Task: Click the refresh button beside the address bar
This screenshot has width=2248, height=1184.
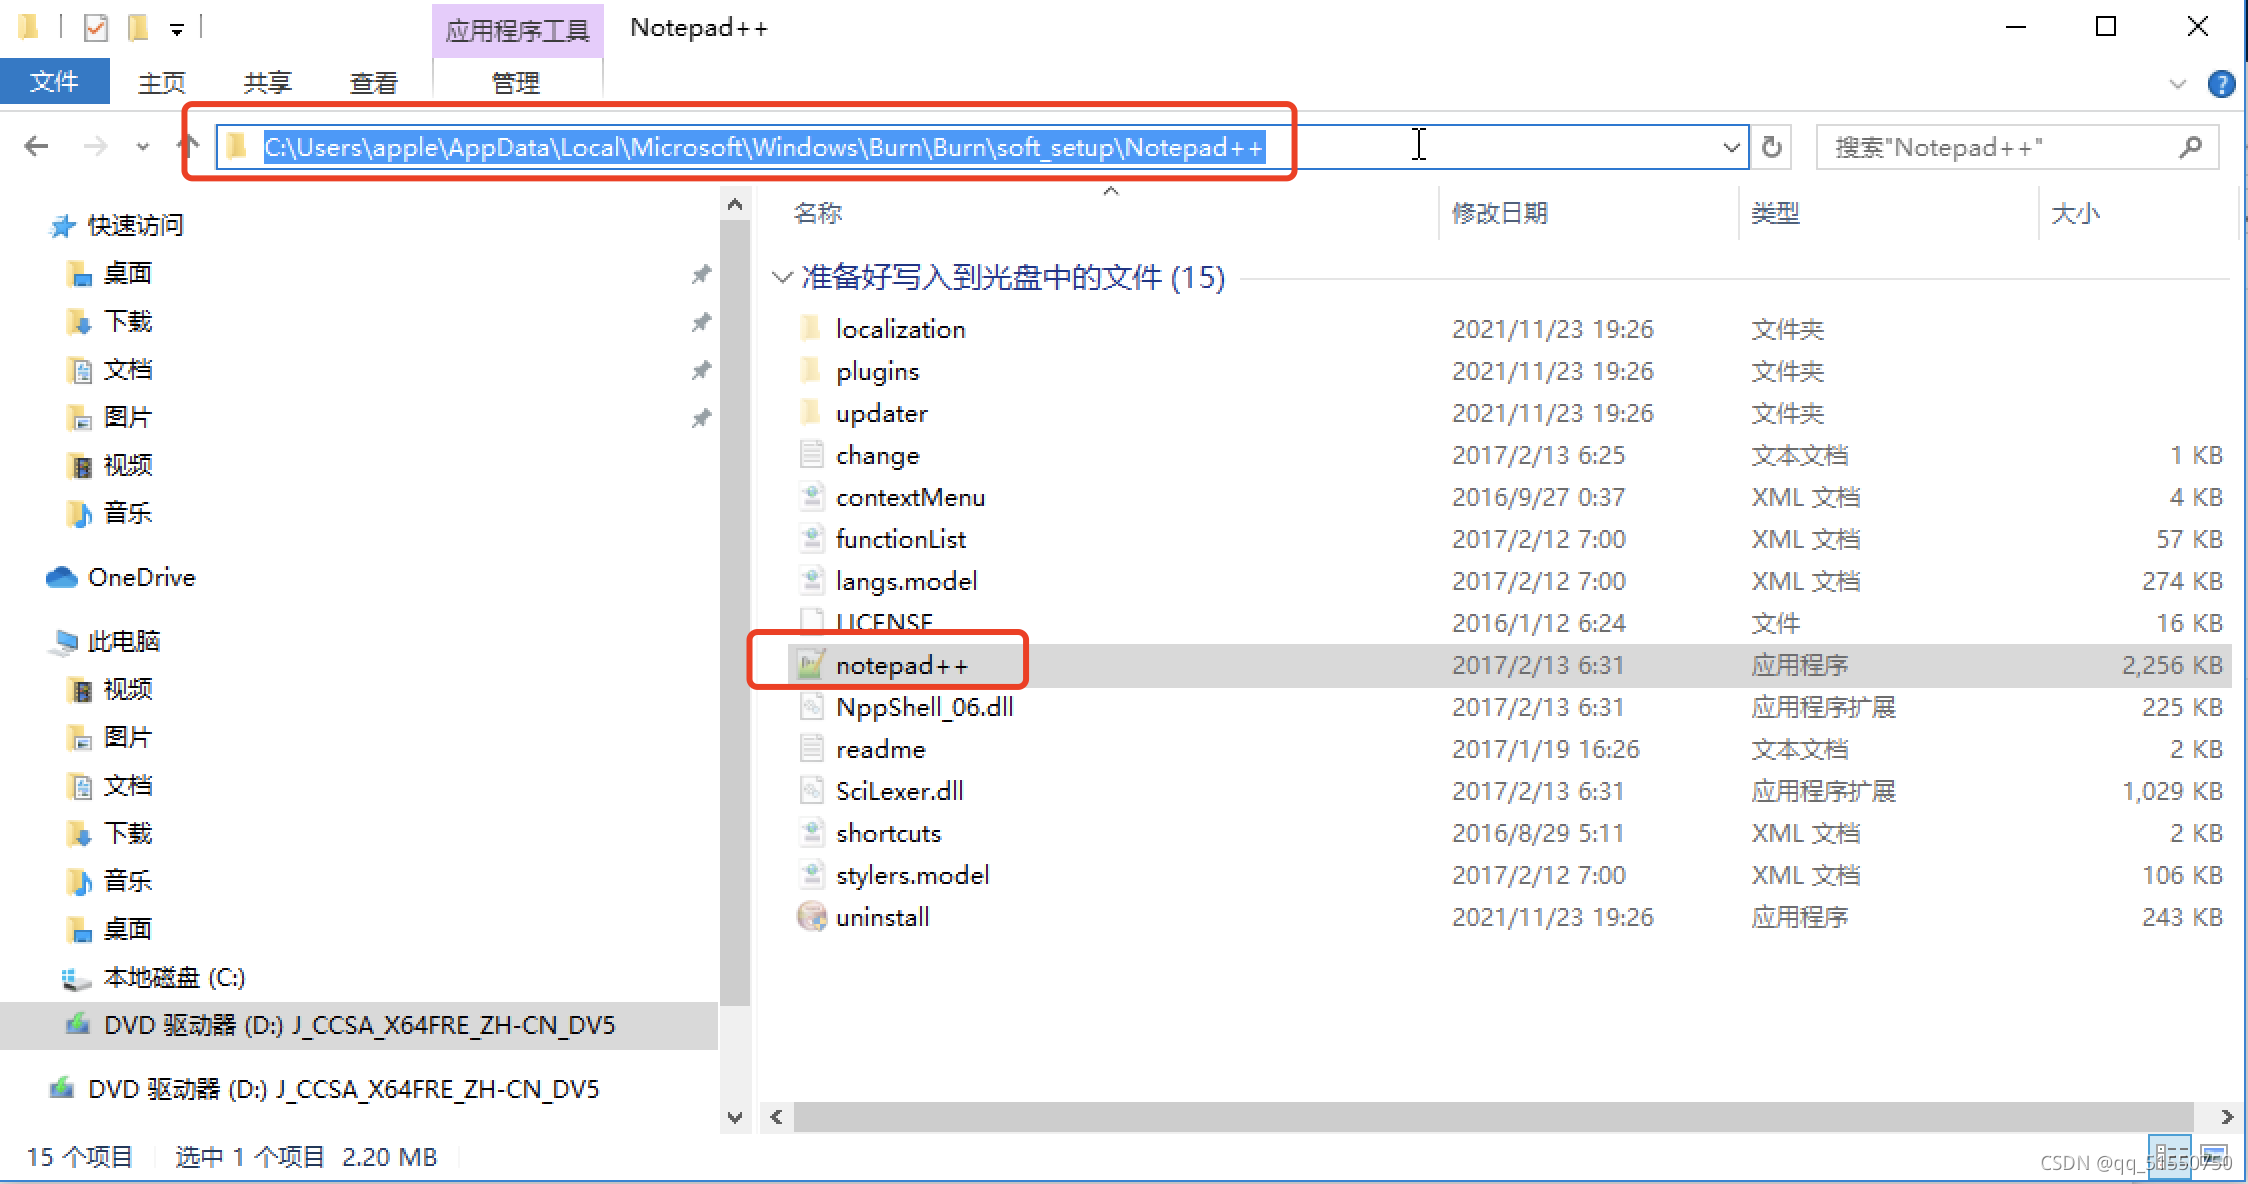Action: pyautogui.click(x=1771, y=147)
